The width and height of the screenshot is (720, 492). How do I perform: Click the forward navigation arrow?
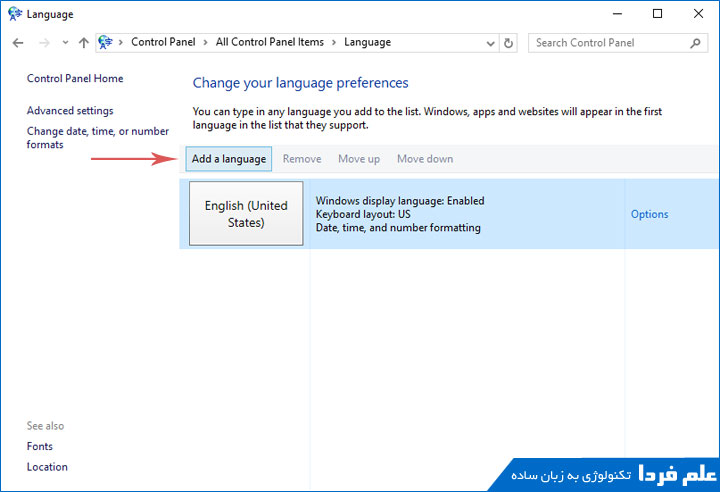(43, 43)
